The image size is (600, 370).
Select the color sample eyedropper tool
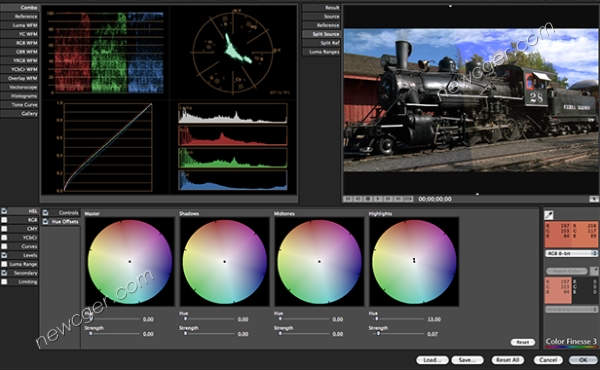click(x=549, y=215)
